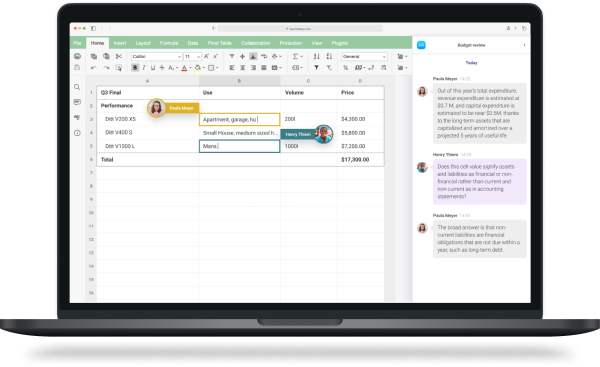
Task: Switch to the View tab
Action: pos(316,43)
